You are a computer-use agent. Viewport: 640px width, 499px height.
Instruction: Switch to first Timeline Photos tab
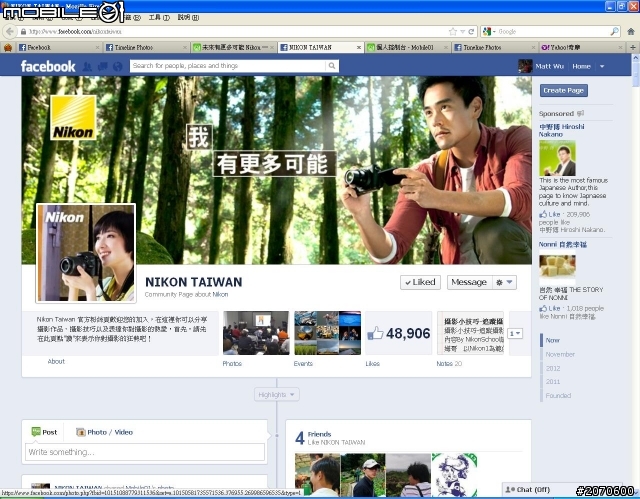[146, 48]
